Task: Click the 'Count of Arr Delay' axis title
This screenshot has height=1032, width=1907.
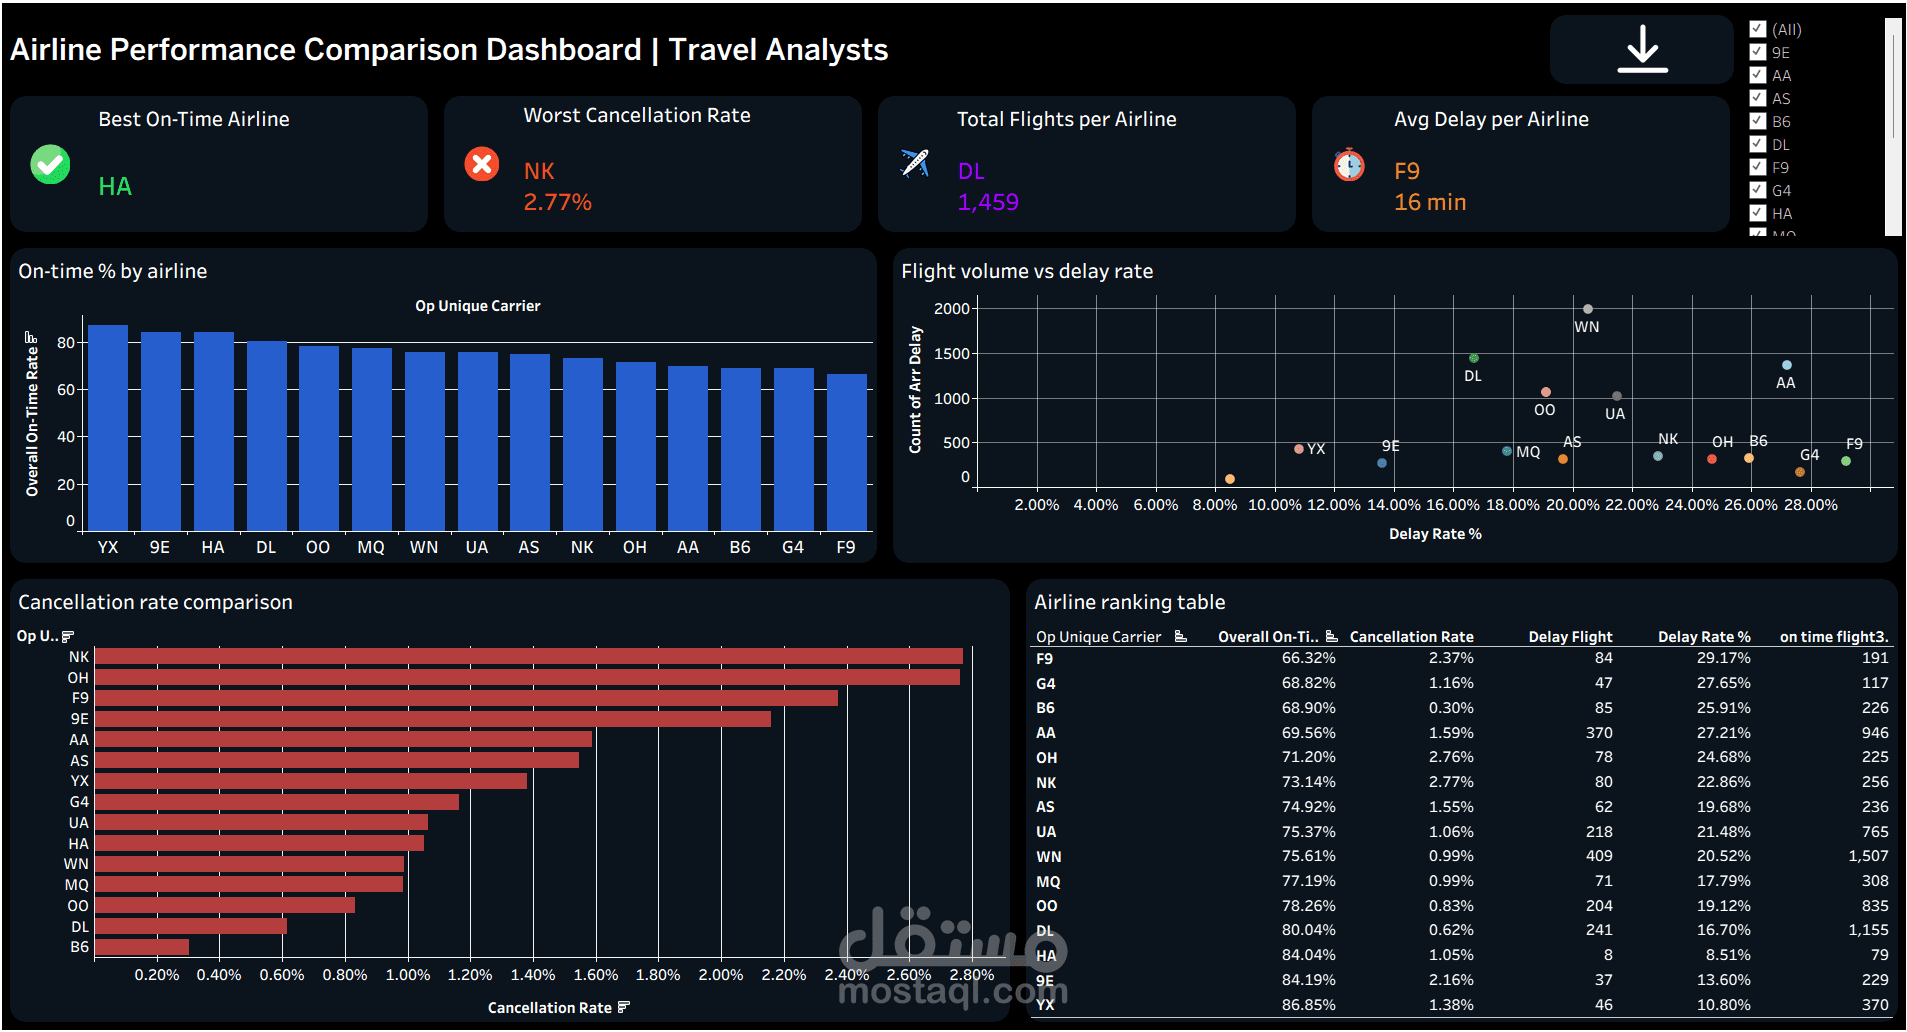Action: pyautogui.click(x=915, y=390)
